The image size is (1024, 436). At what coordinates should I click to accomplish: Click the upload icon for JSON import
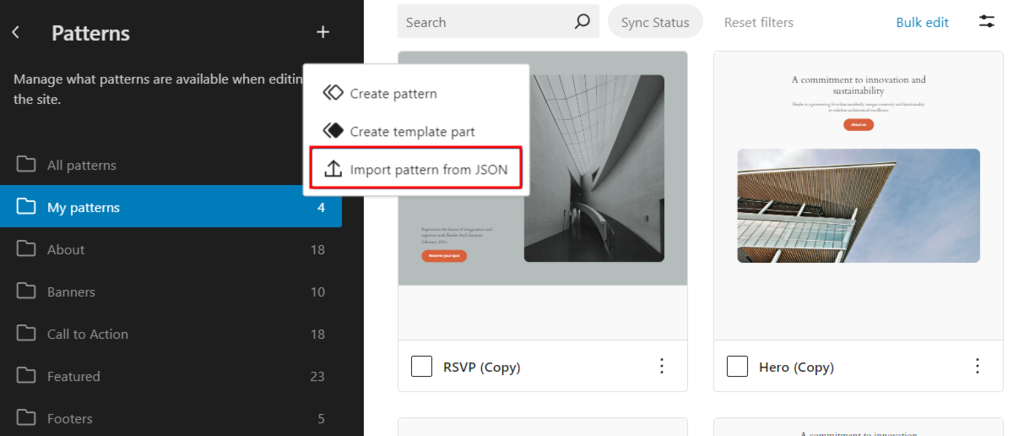pos(333,170)
